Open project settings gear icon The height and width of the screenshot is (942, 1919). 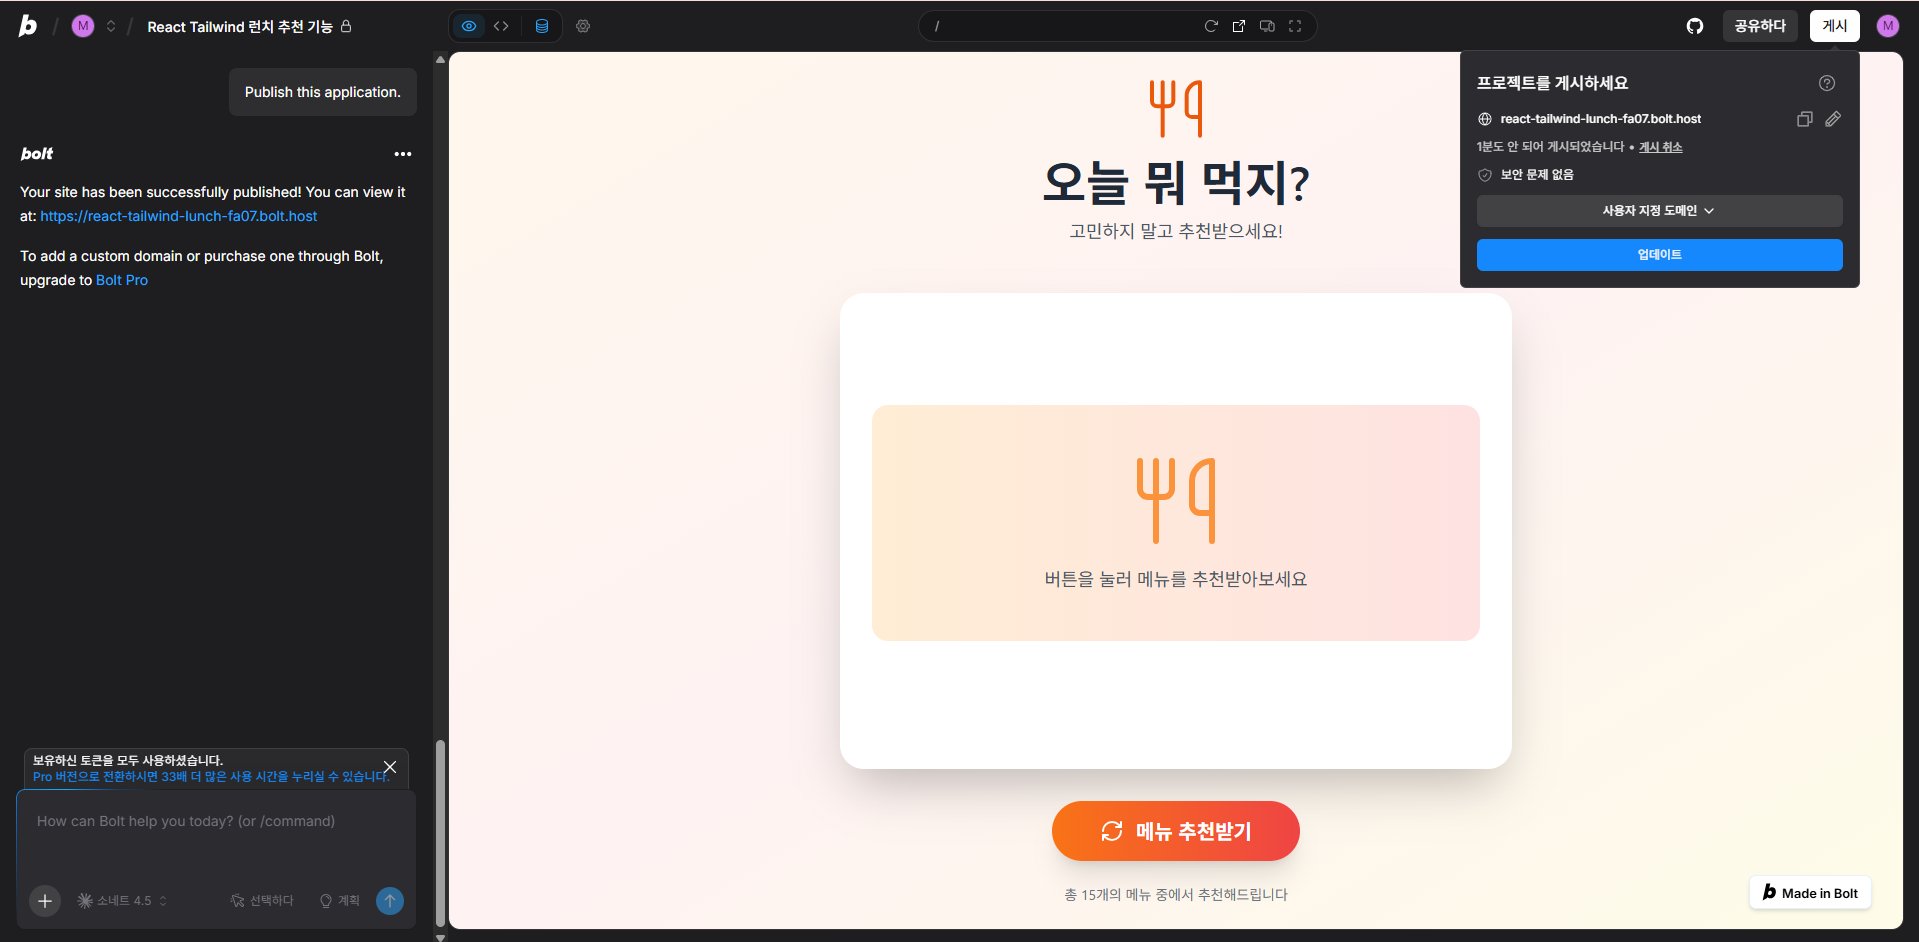pos(583,26)
